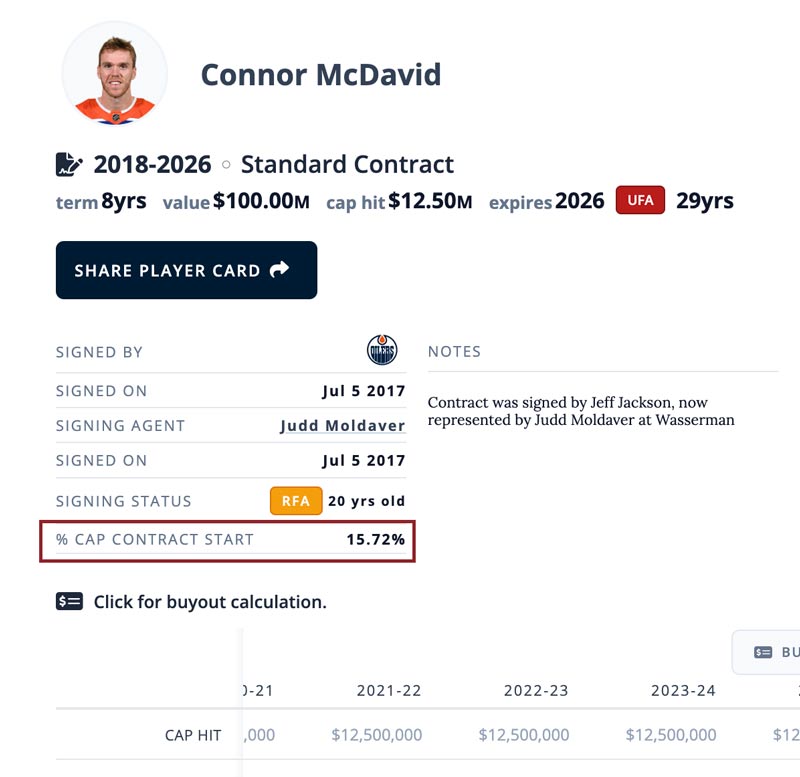
Task: Open the Judd Moldaver agent link
Action: [342, 425]
